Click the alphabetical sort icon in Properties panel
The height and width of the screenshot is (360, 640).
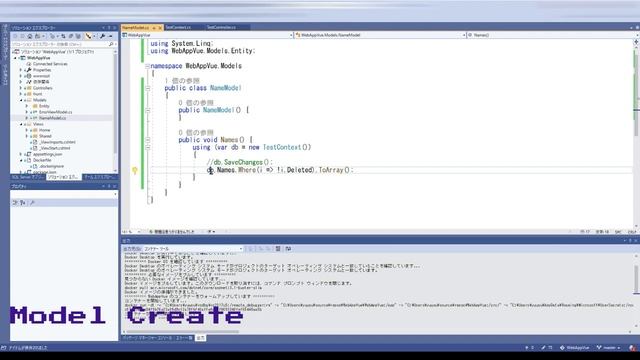click(x=23, y=202)
